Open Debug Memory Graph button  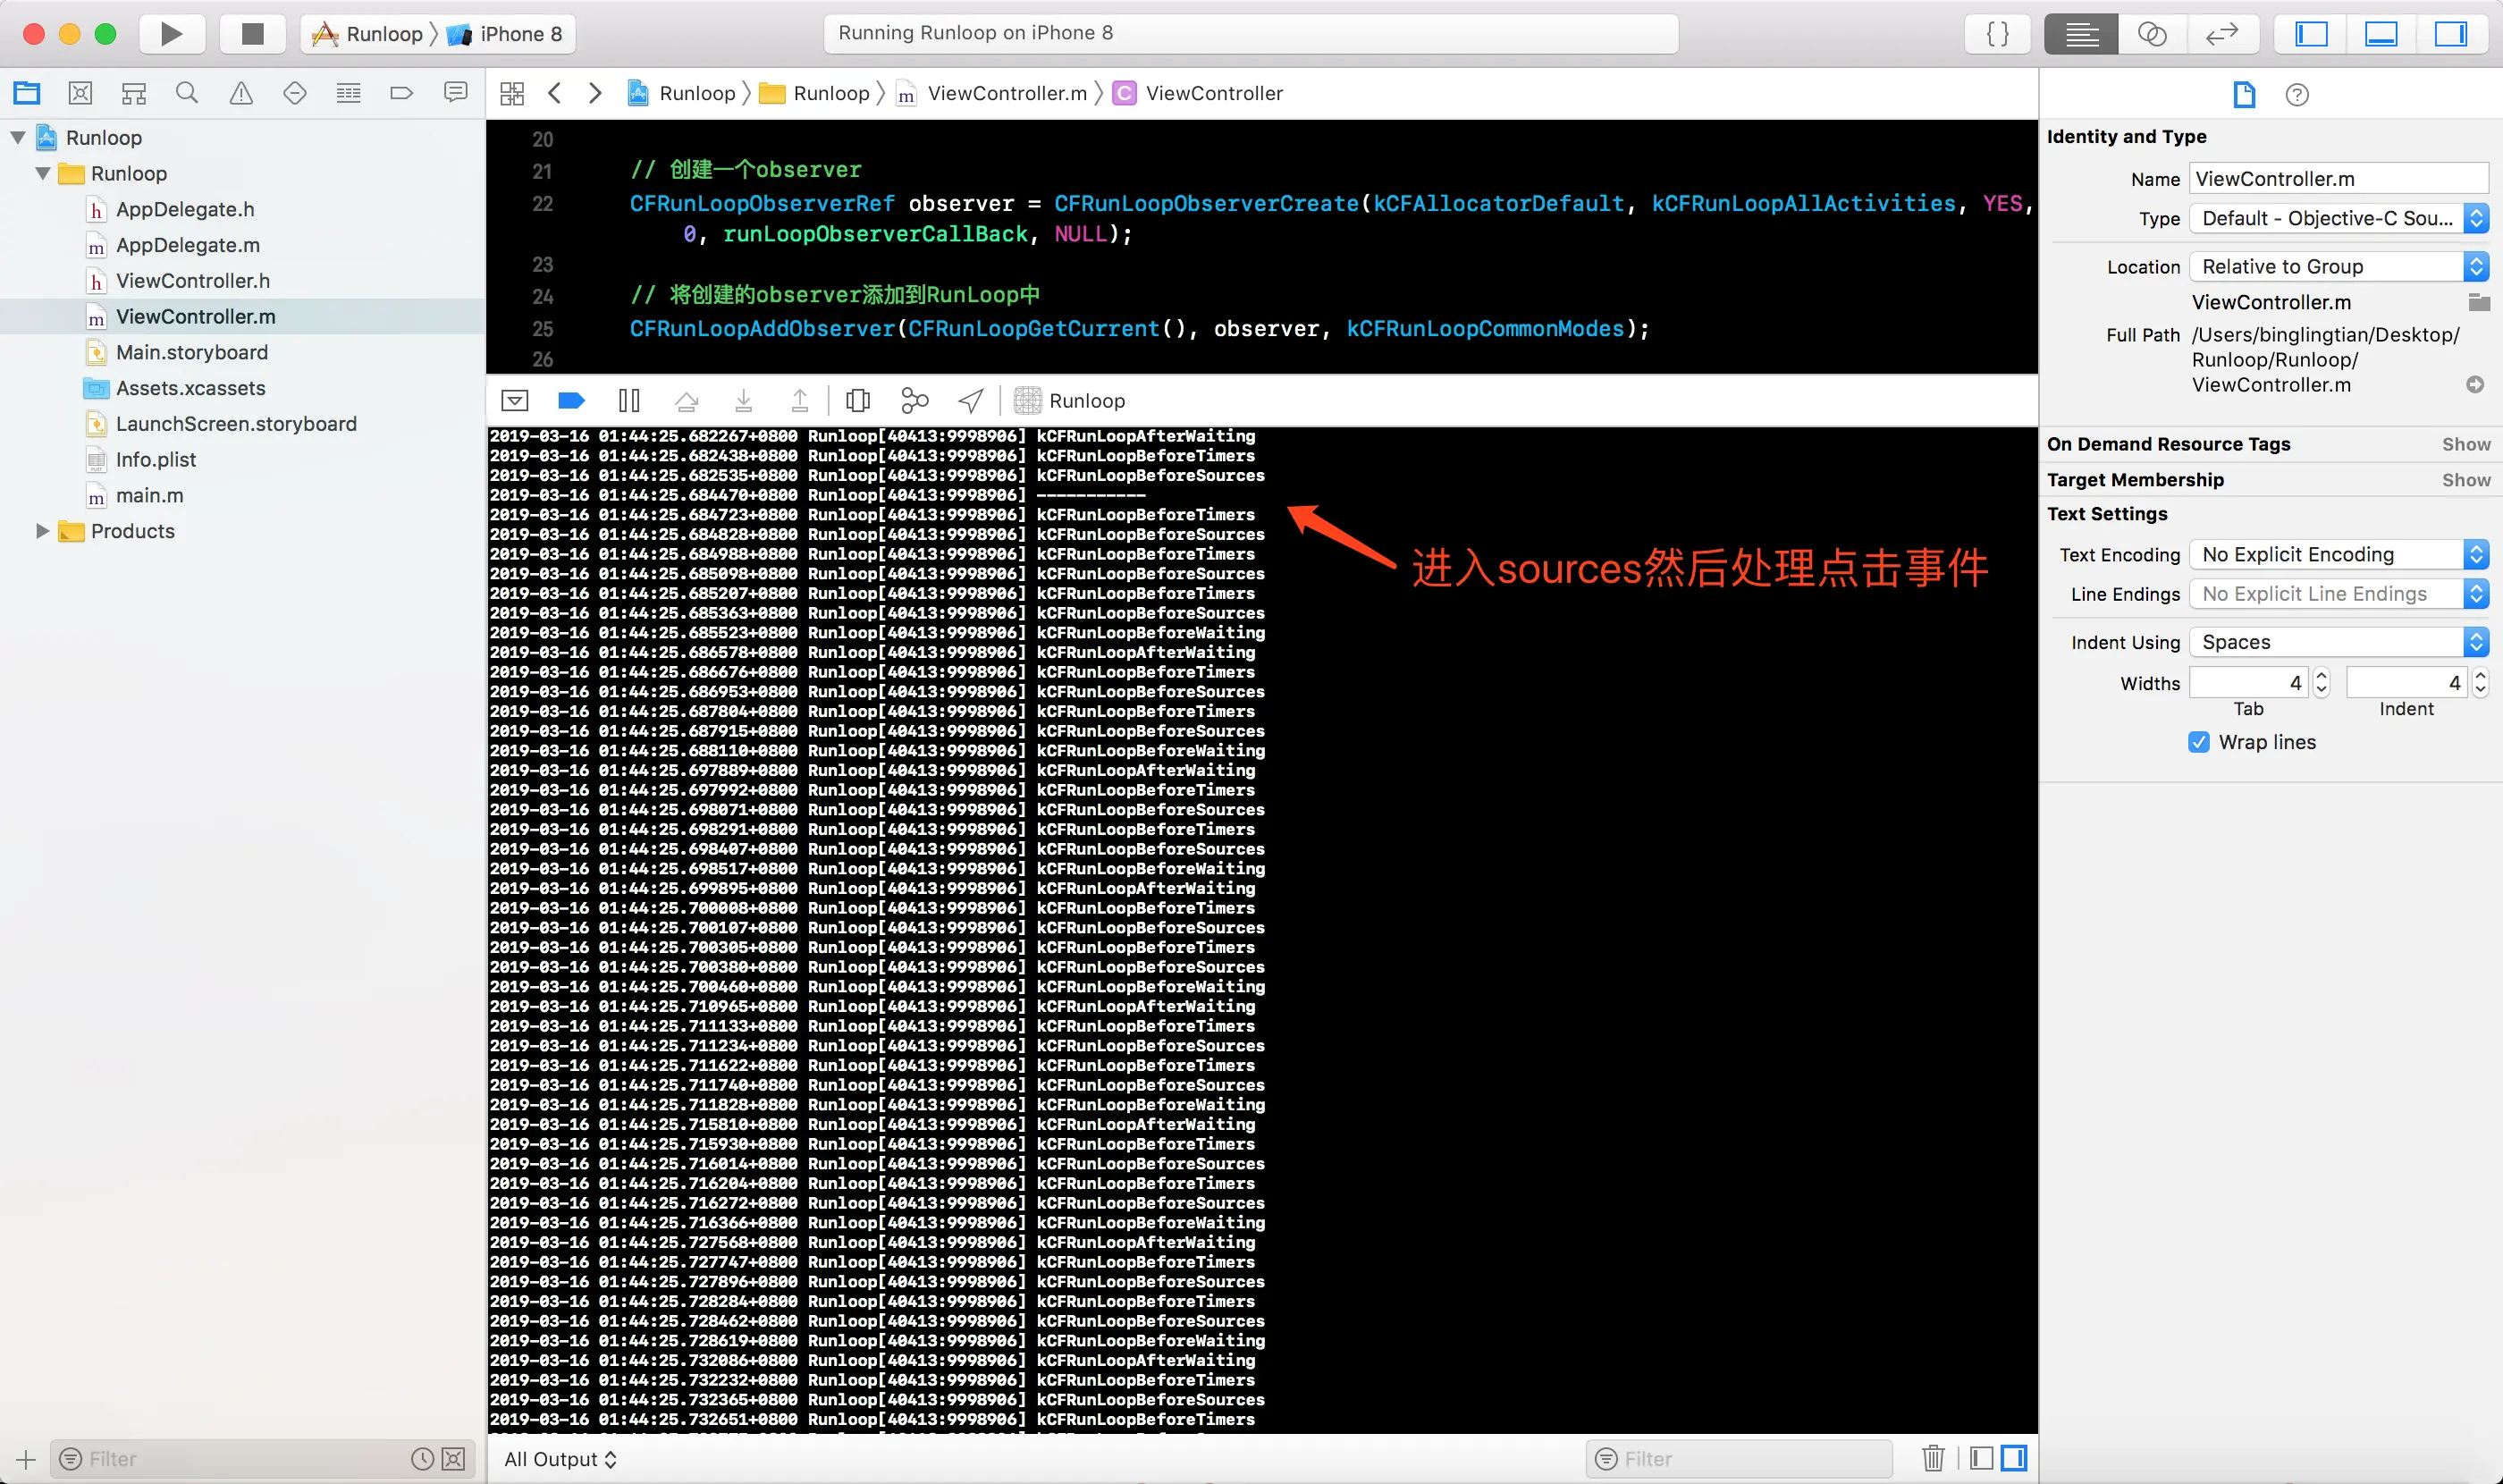[914, 401]
